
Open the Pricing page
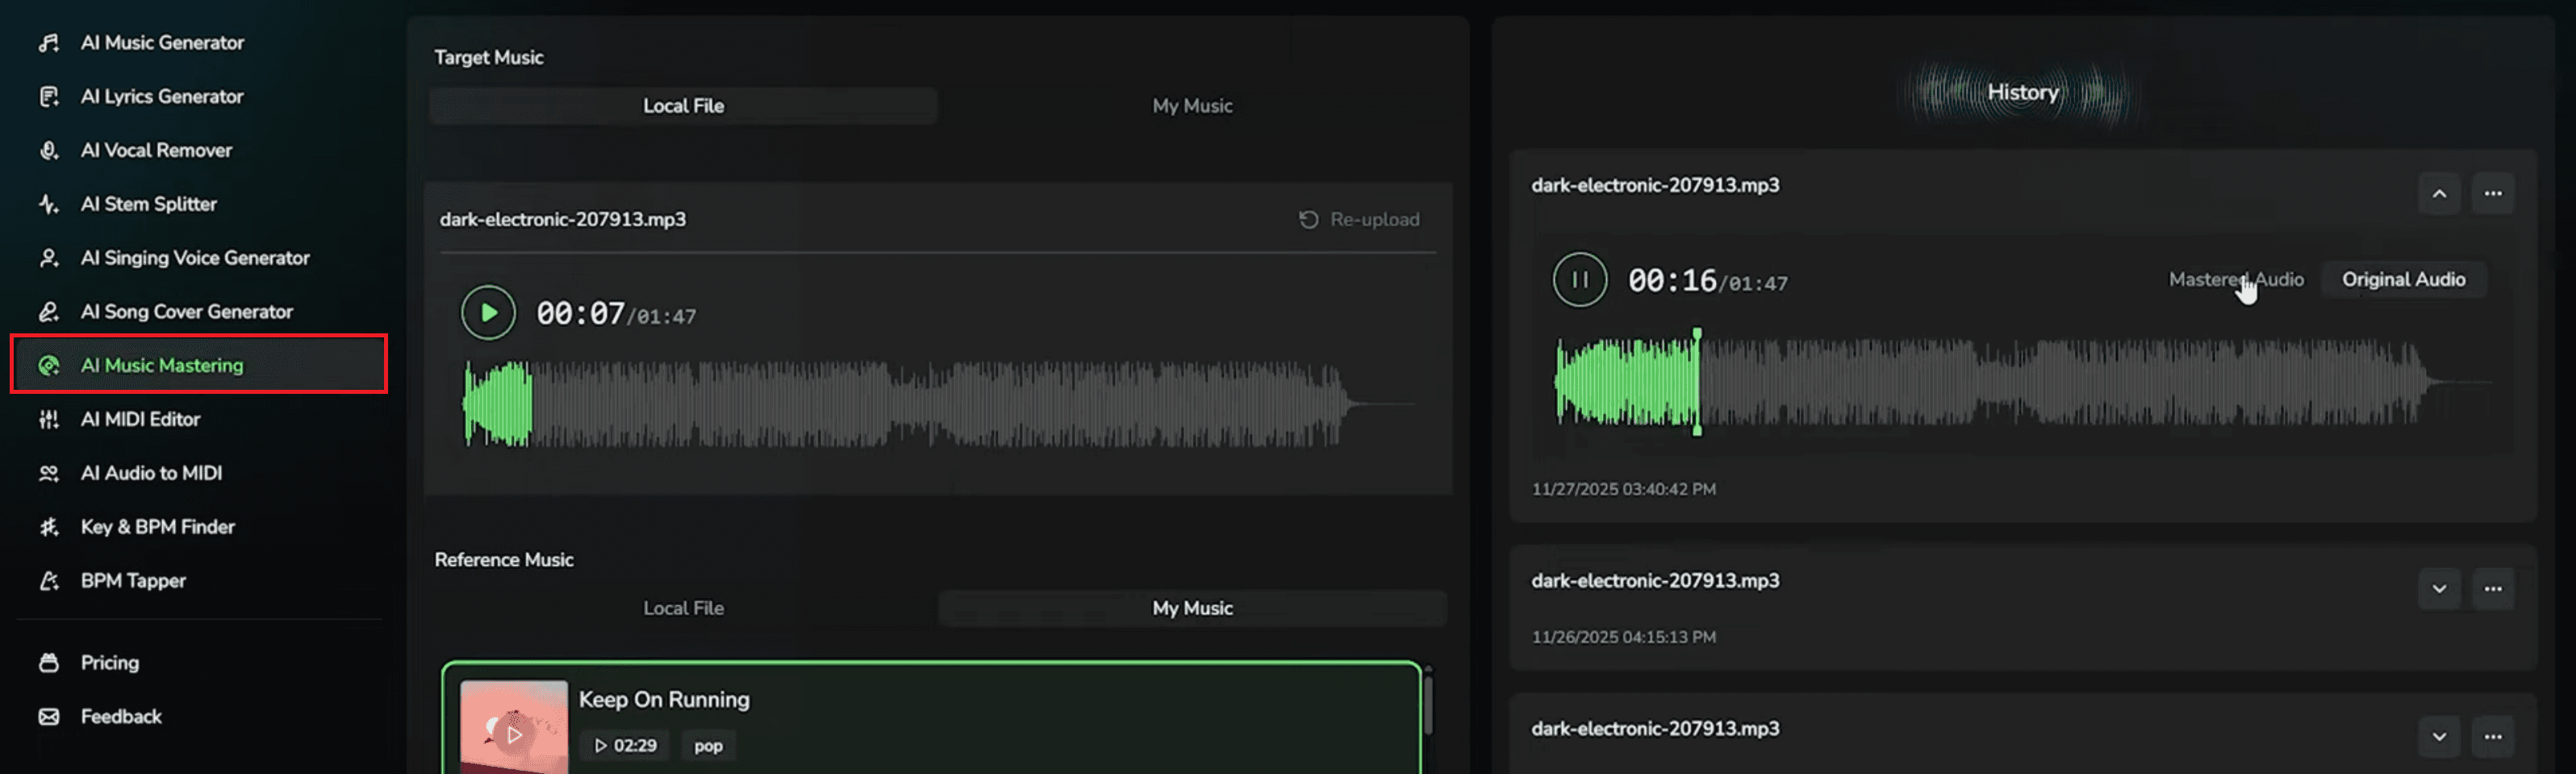pos(108,662)
